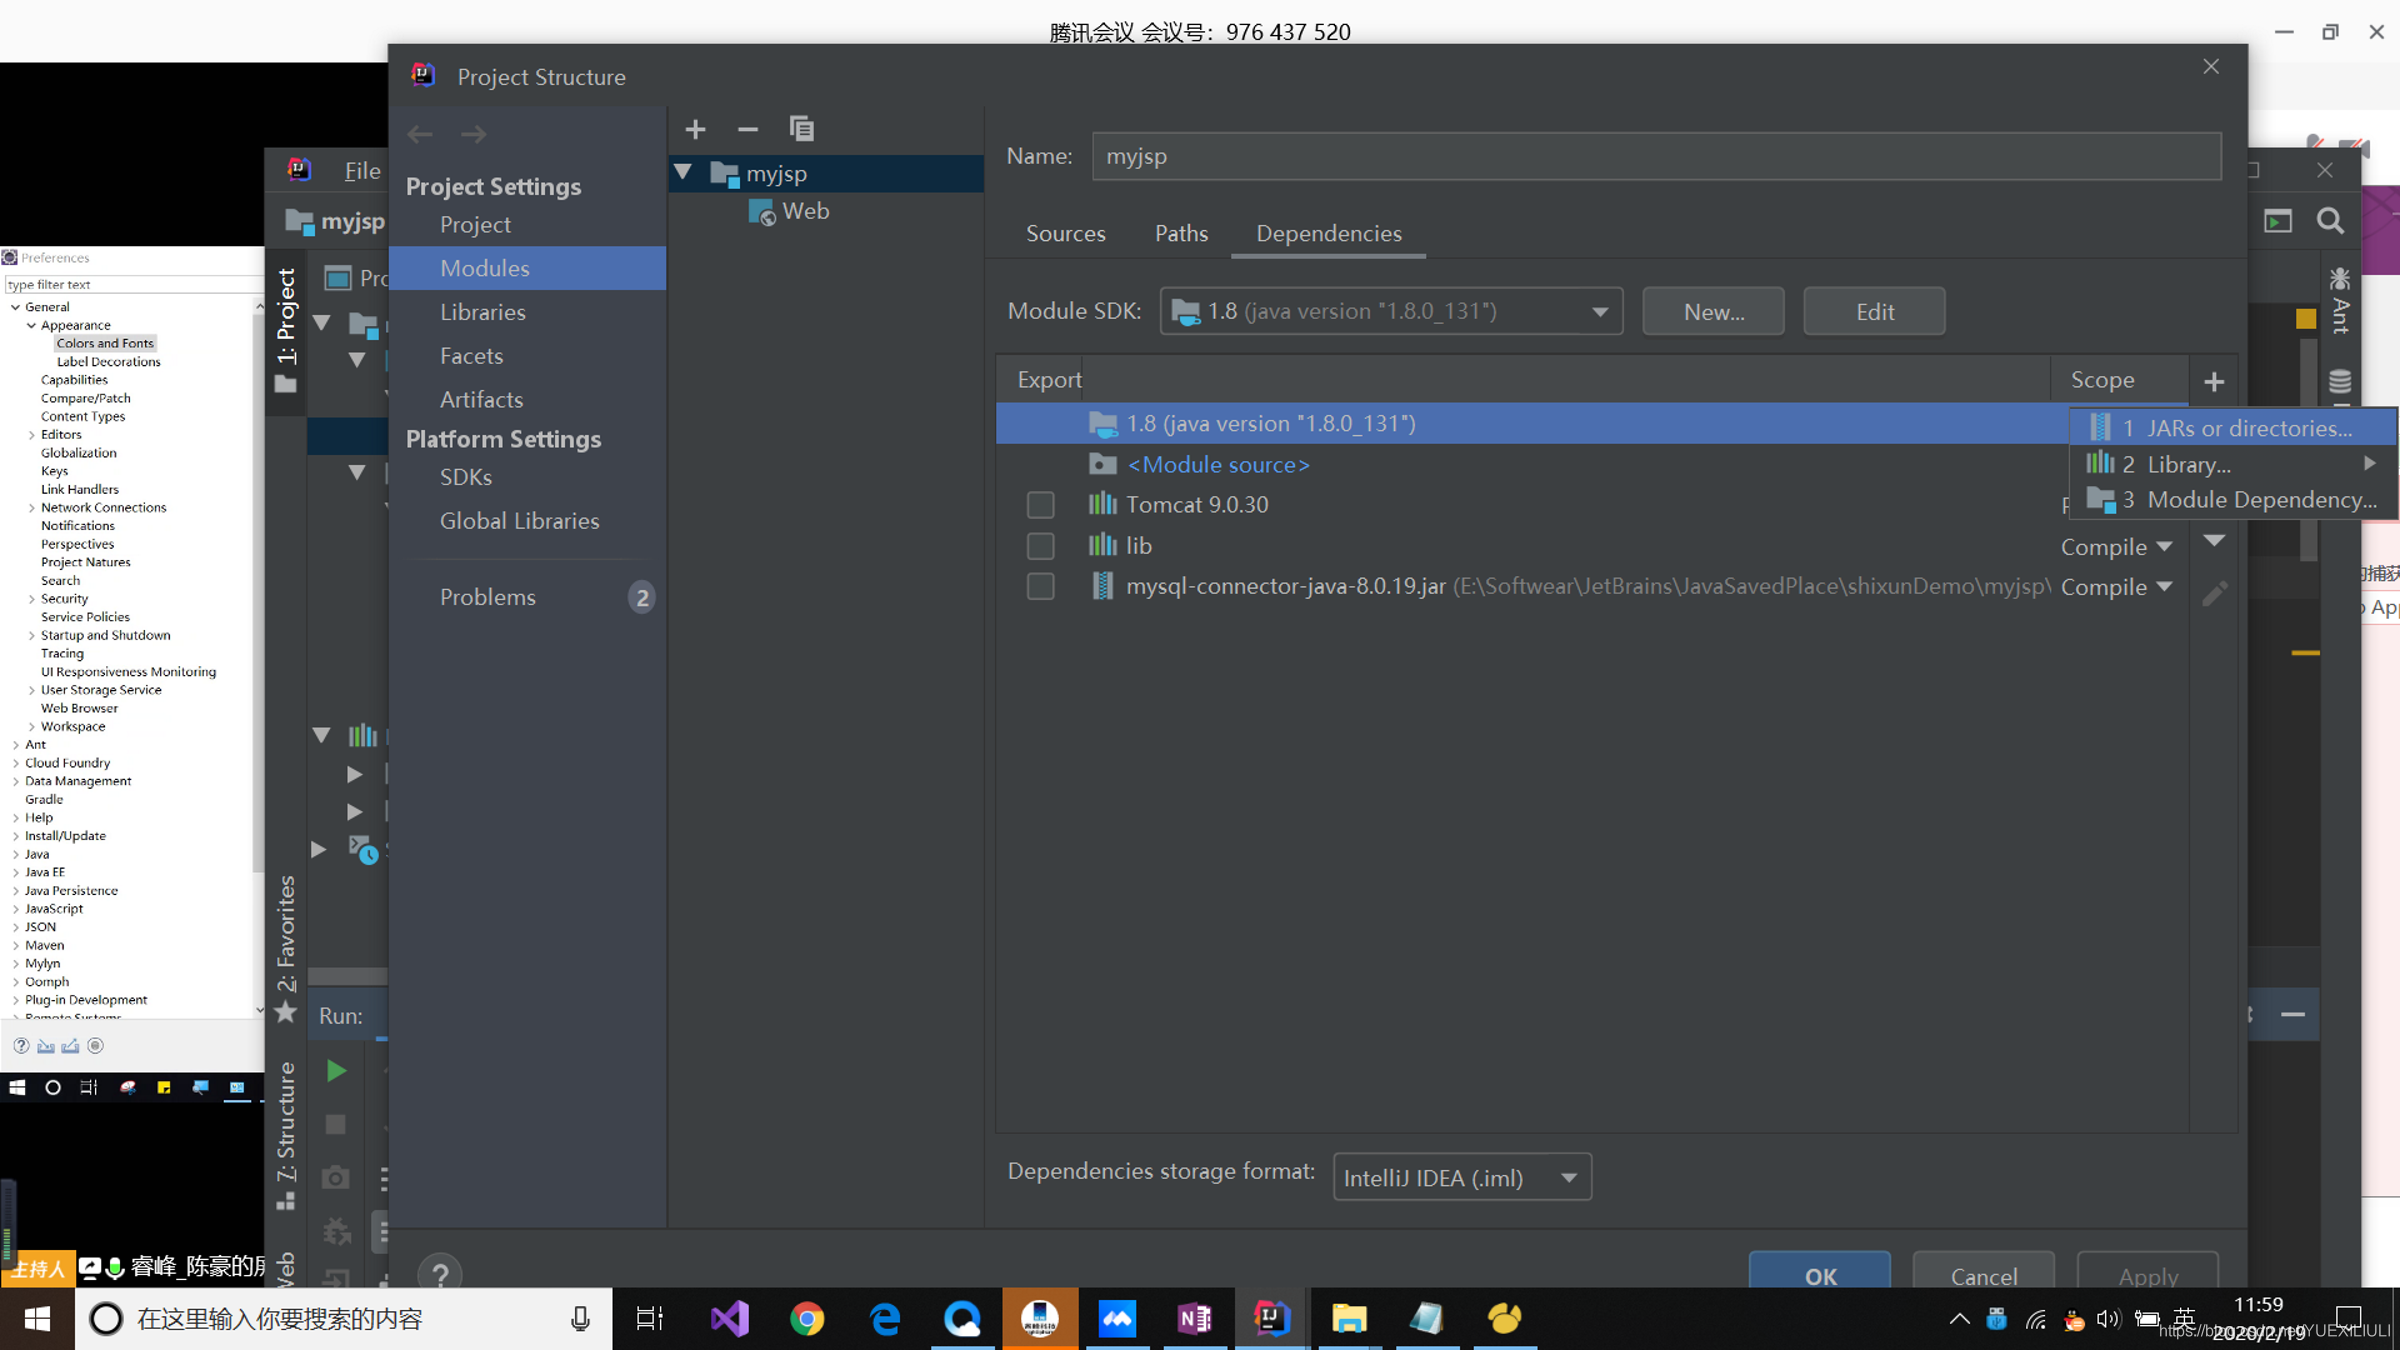This screenshot has width=2400, height=1350.
Task: Select Web facet under myjsp
Action: [790, 211]
